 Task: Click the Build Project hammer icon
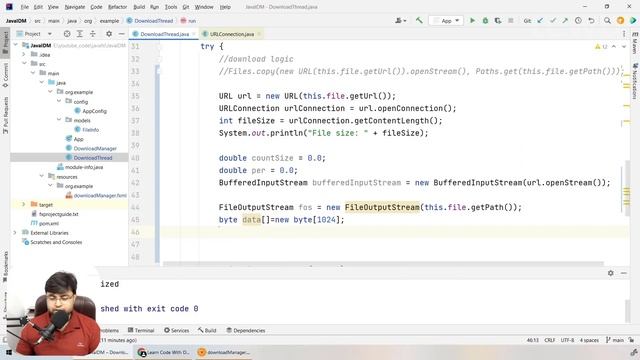point(419,20)
